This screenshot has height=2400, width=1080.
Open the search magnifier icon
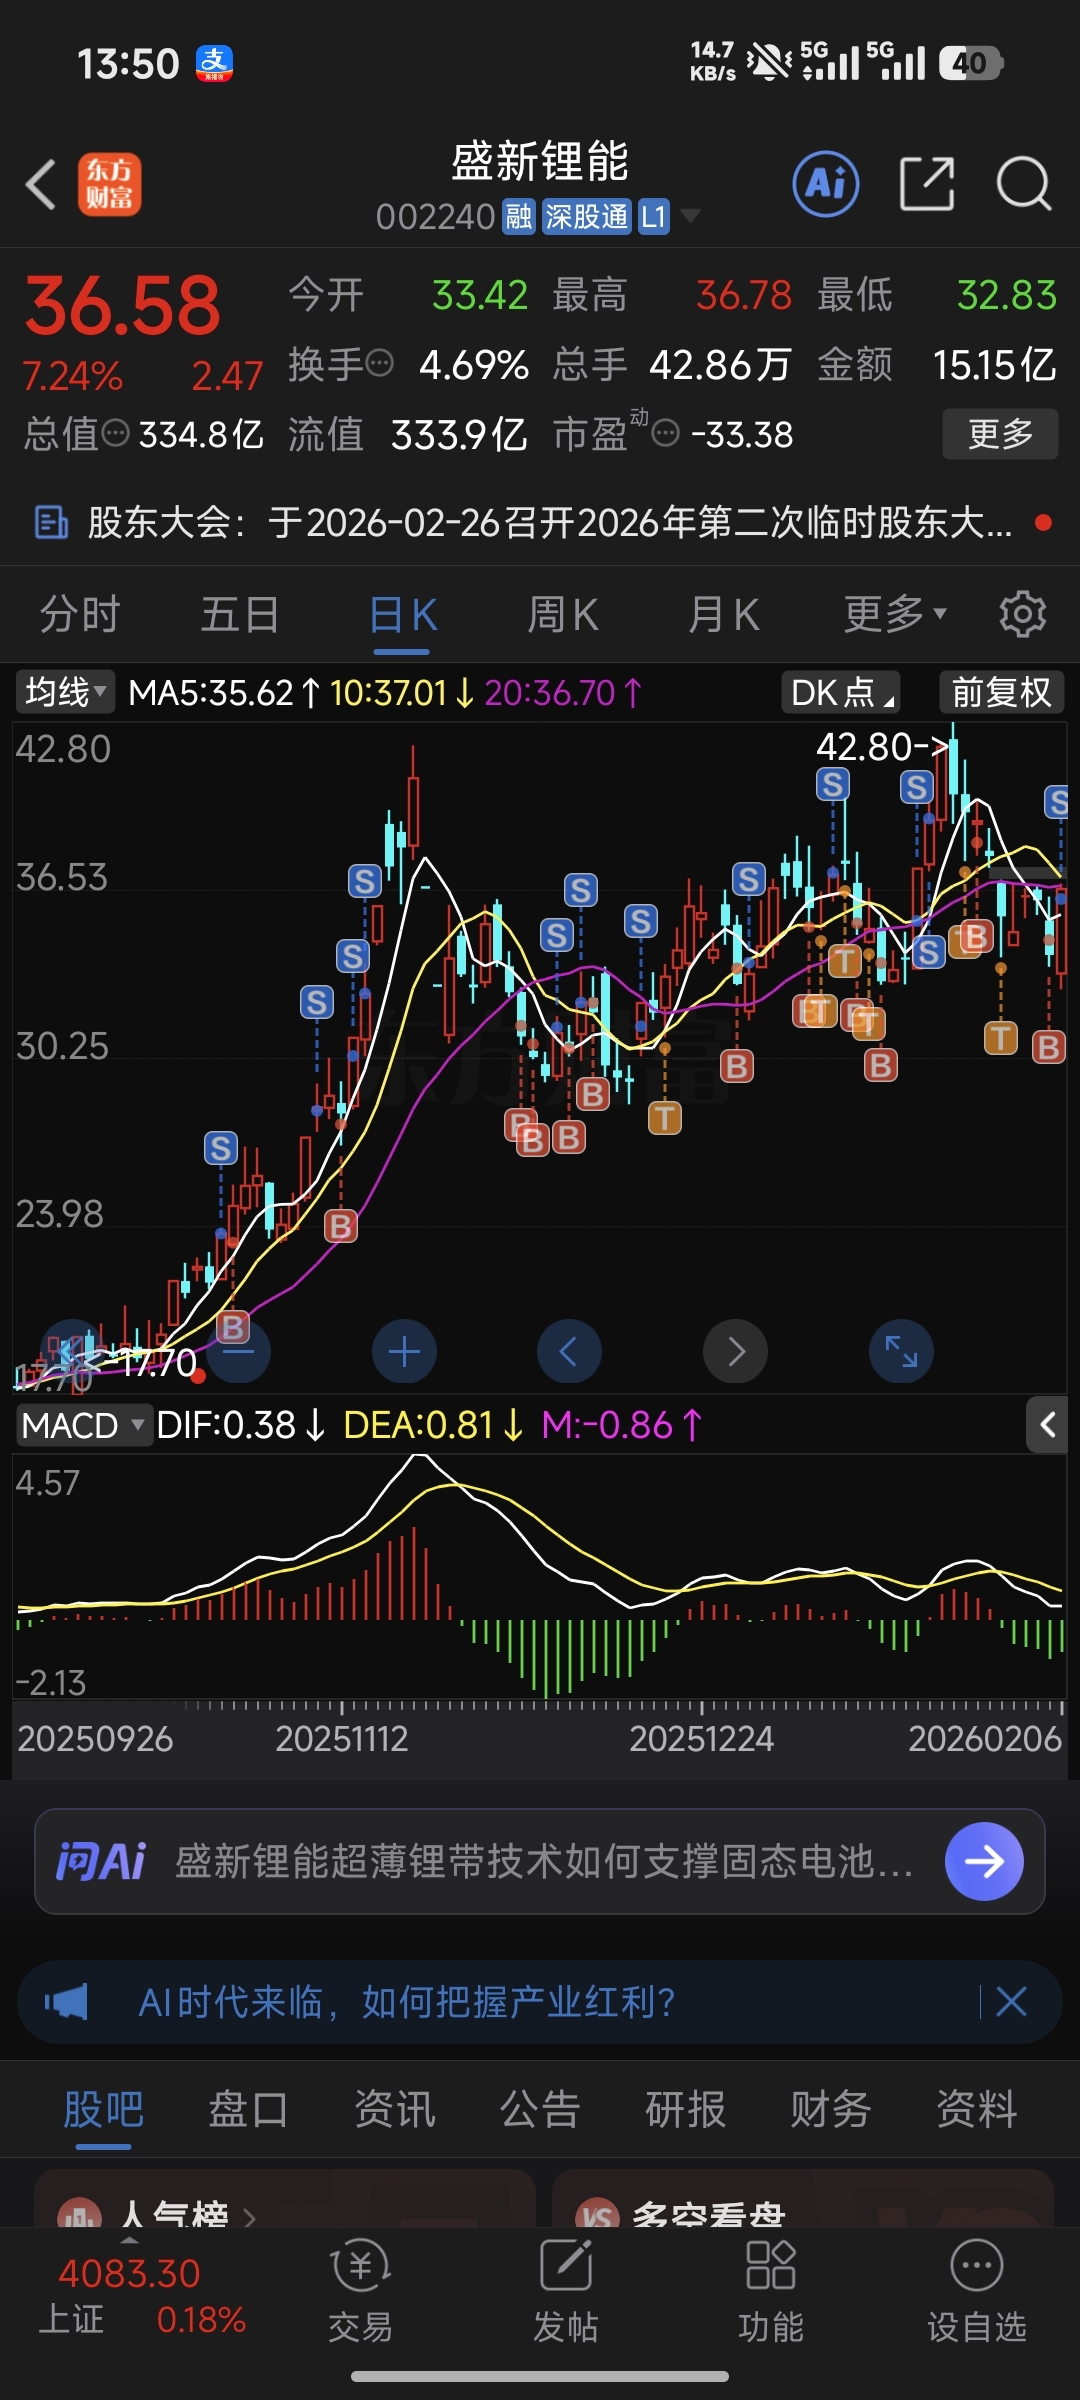(x=1024, y=184)
